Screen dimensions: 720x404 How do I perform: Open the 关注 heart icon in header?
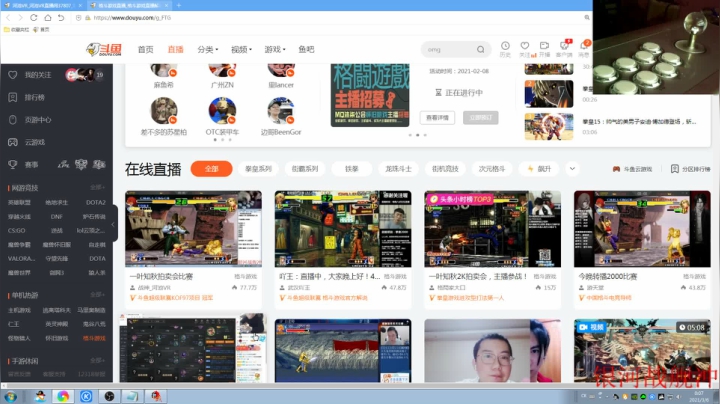coord(524,49)
